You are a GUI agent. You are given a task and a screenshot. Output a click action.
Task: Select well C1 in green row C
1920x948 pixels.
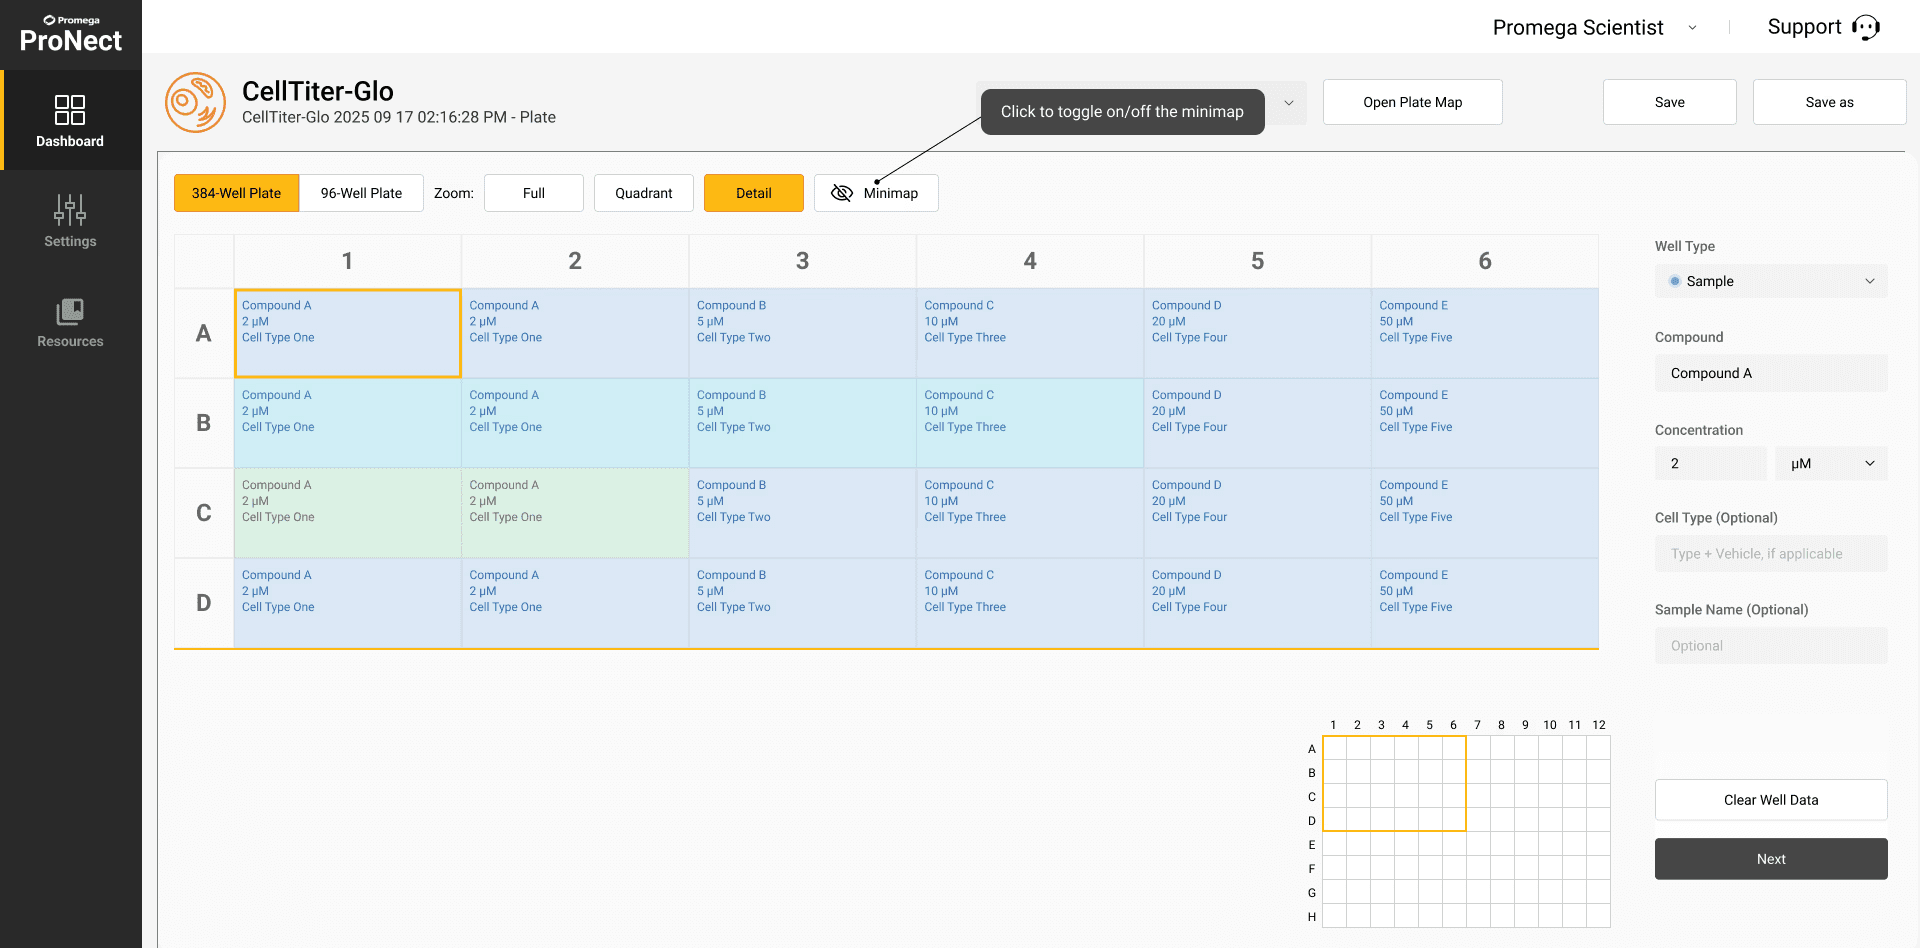[x=347, y=513]
